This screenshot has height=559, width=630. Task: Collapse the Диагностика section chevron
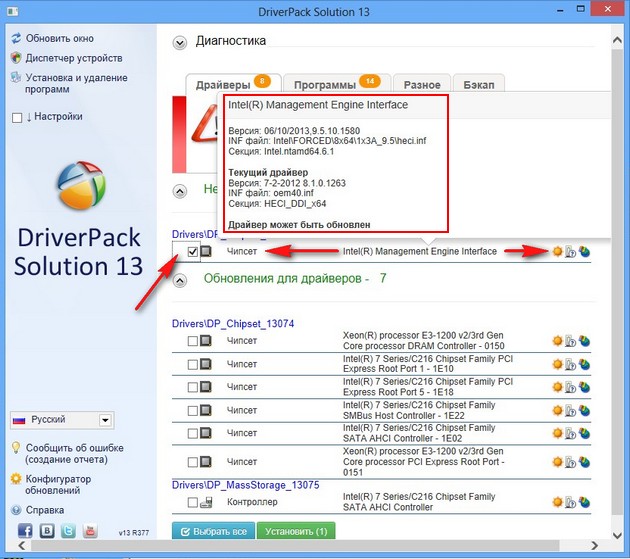180,42
